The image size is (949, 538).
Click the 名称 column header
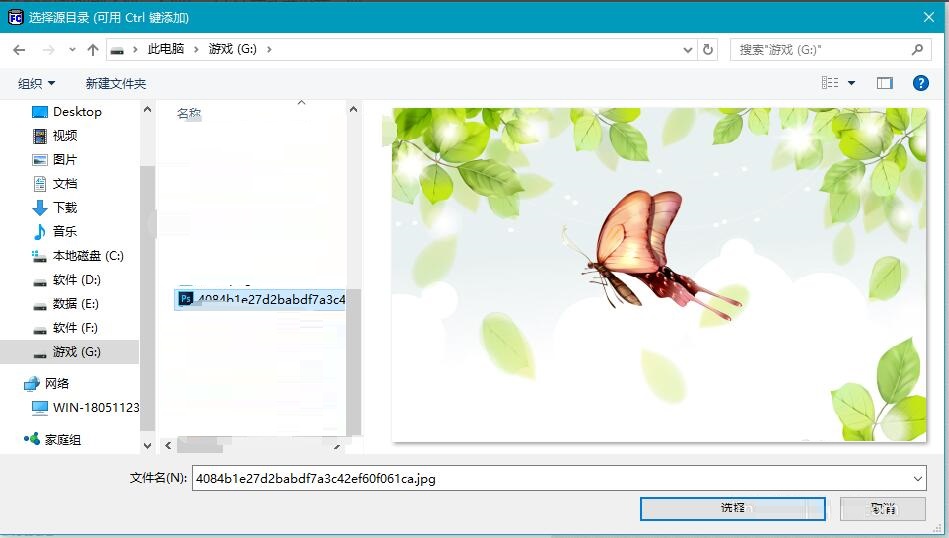coord(189,113)
